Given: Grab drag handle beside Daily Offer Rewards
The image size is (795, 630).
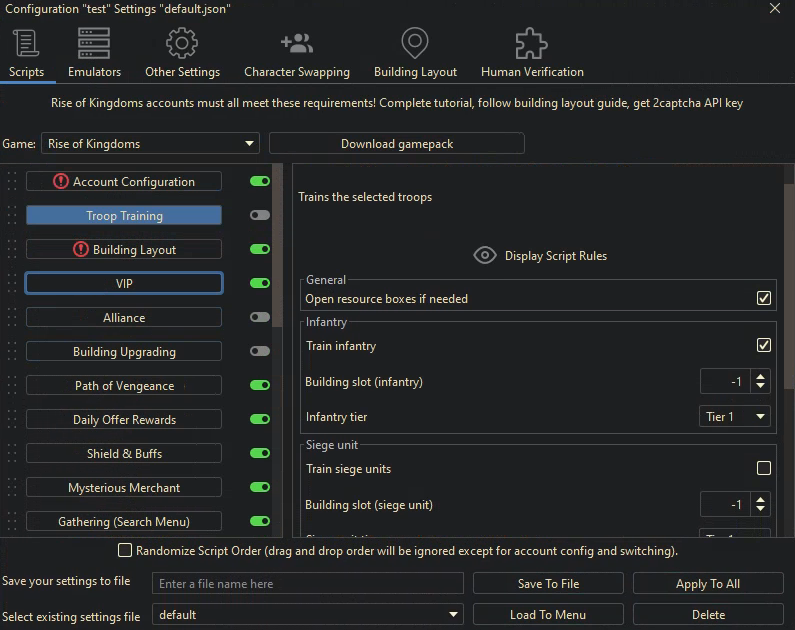Looking at the screenshot, I should point(12,419).
